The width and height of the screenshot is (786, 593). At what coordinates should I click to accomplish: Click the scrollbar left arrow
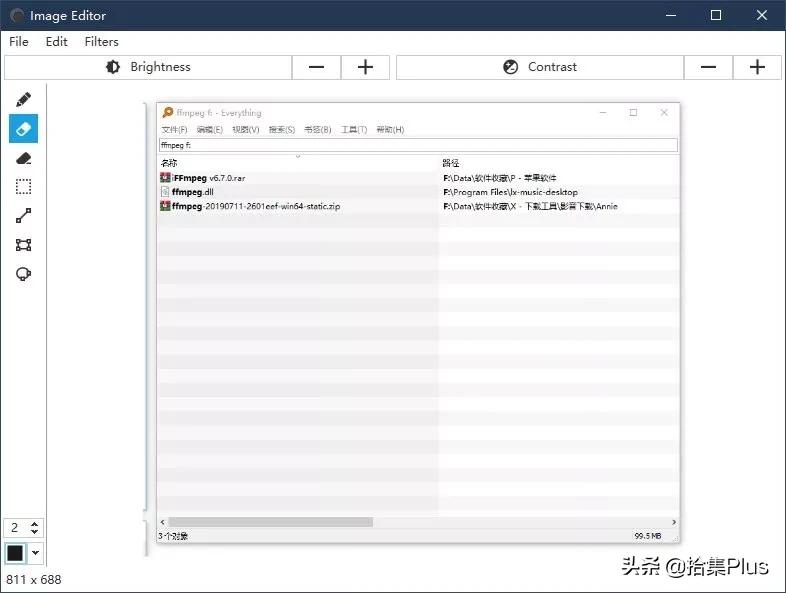pos(162,522)
